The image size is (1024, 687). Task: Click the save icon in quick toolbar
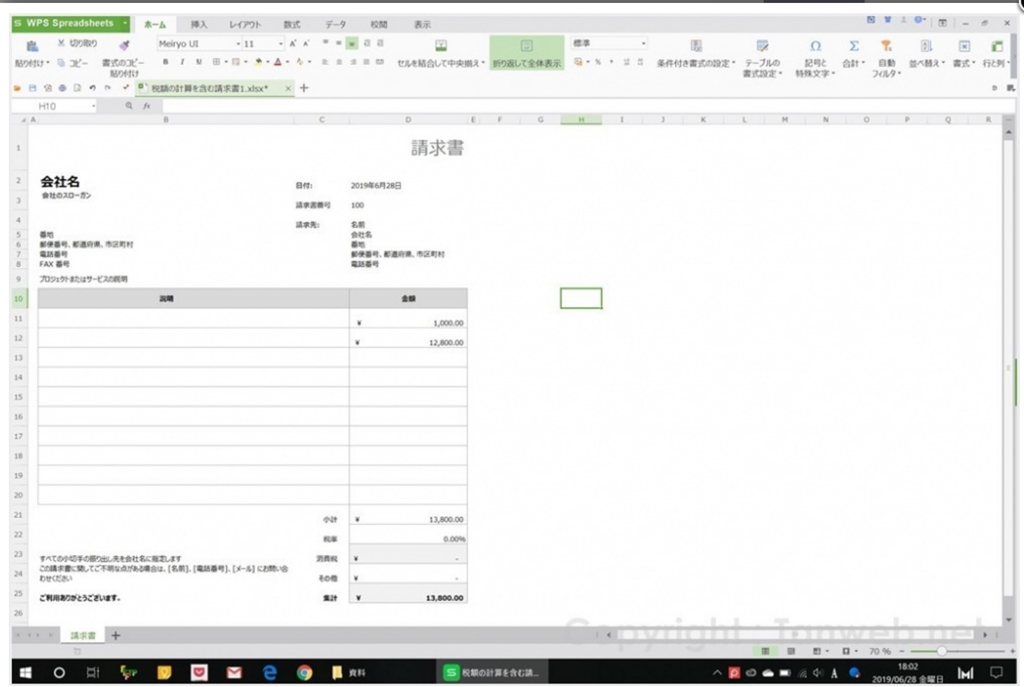[32, 88]
